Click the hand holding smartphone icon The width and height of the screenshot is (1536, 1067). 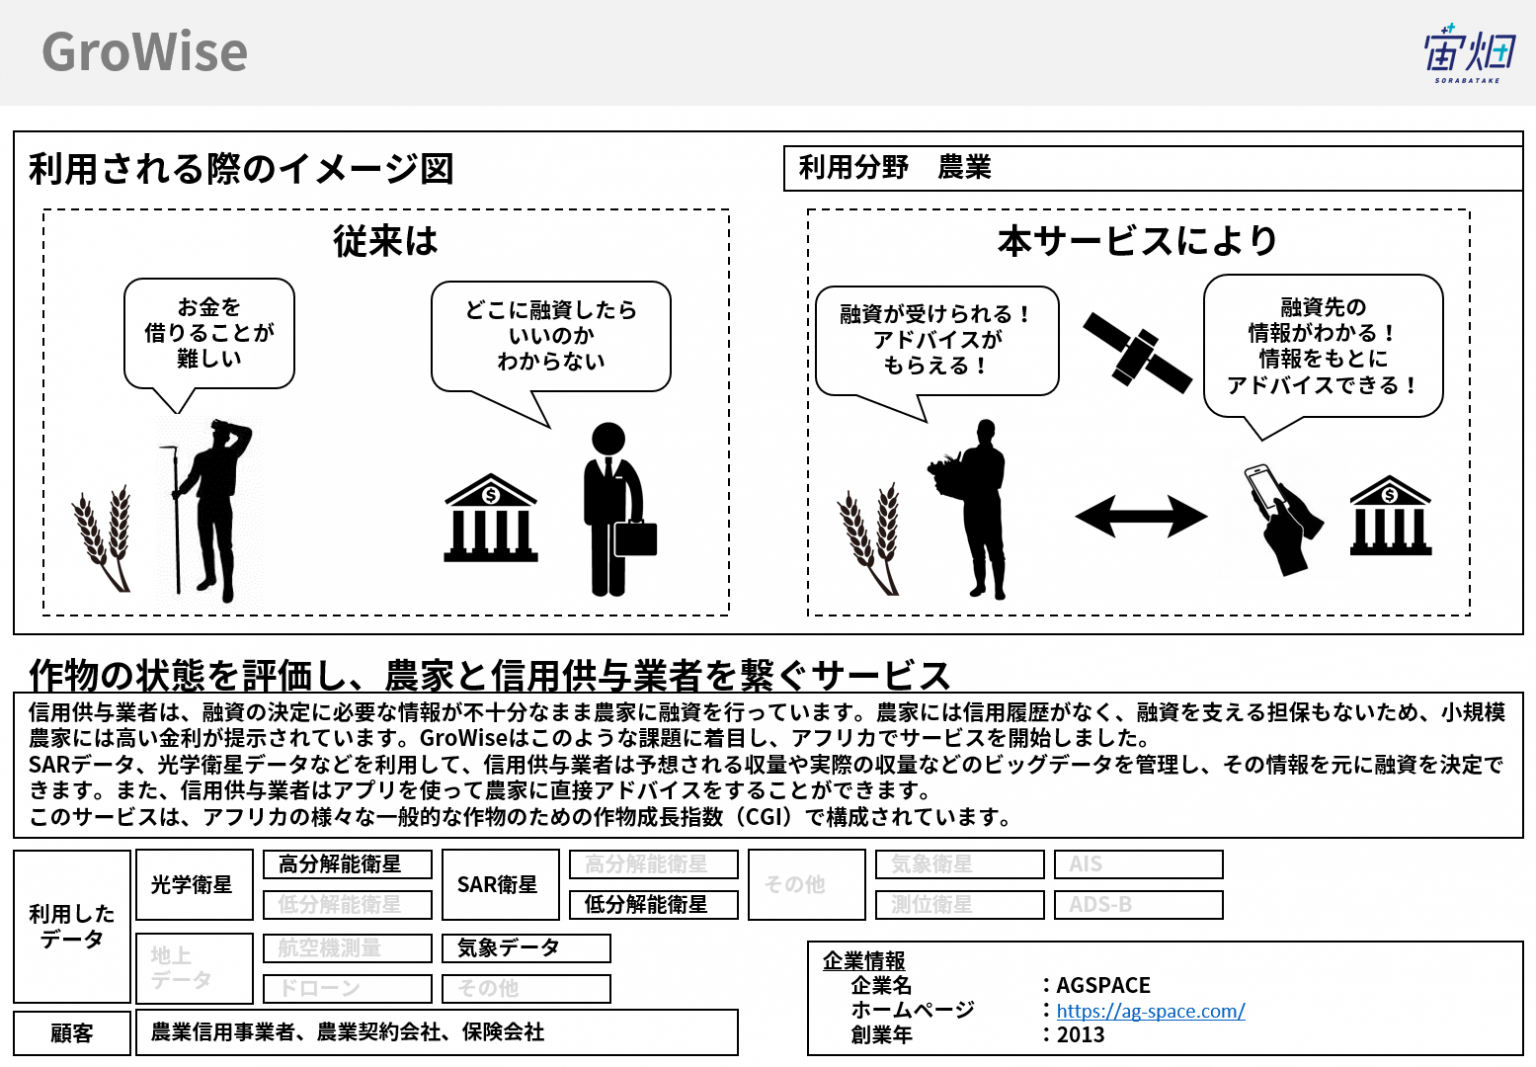1283,519
